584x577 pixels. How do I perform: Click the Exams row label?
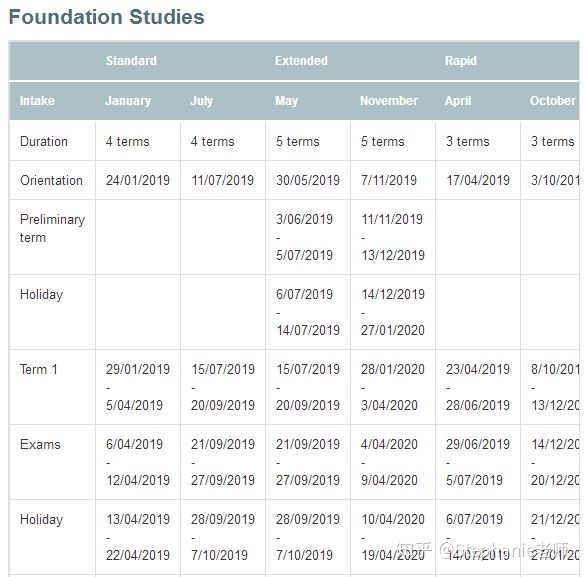click(40, 444)
